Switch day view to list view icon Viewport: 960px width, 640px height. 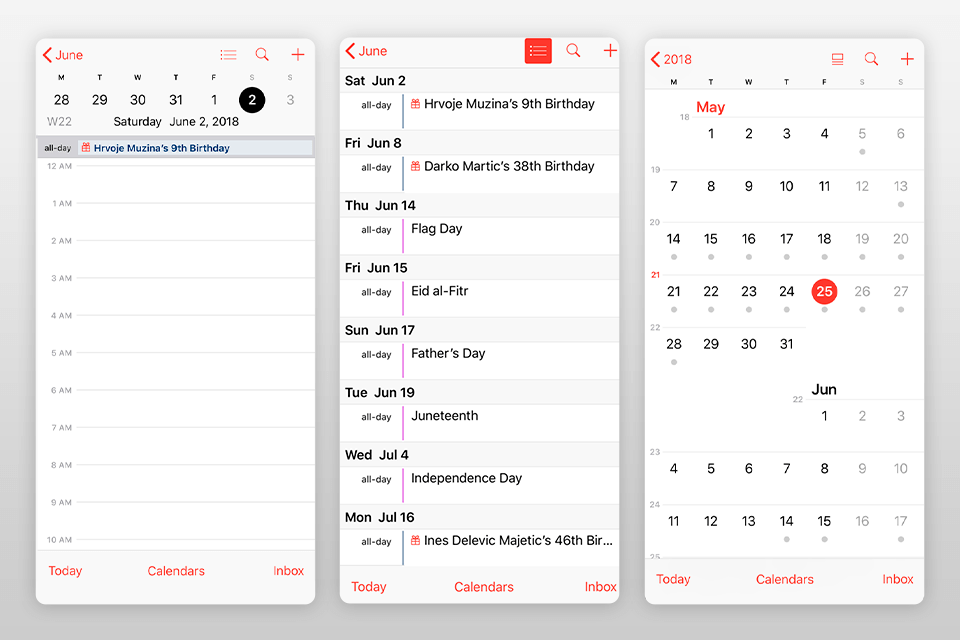point(228,55)
